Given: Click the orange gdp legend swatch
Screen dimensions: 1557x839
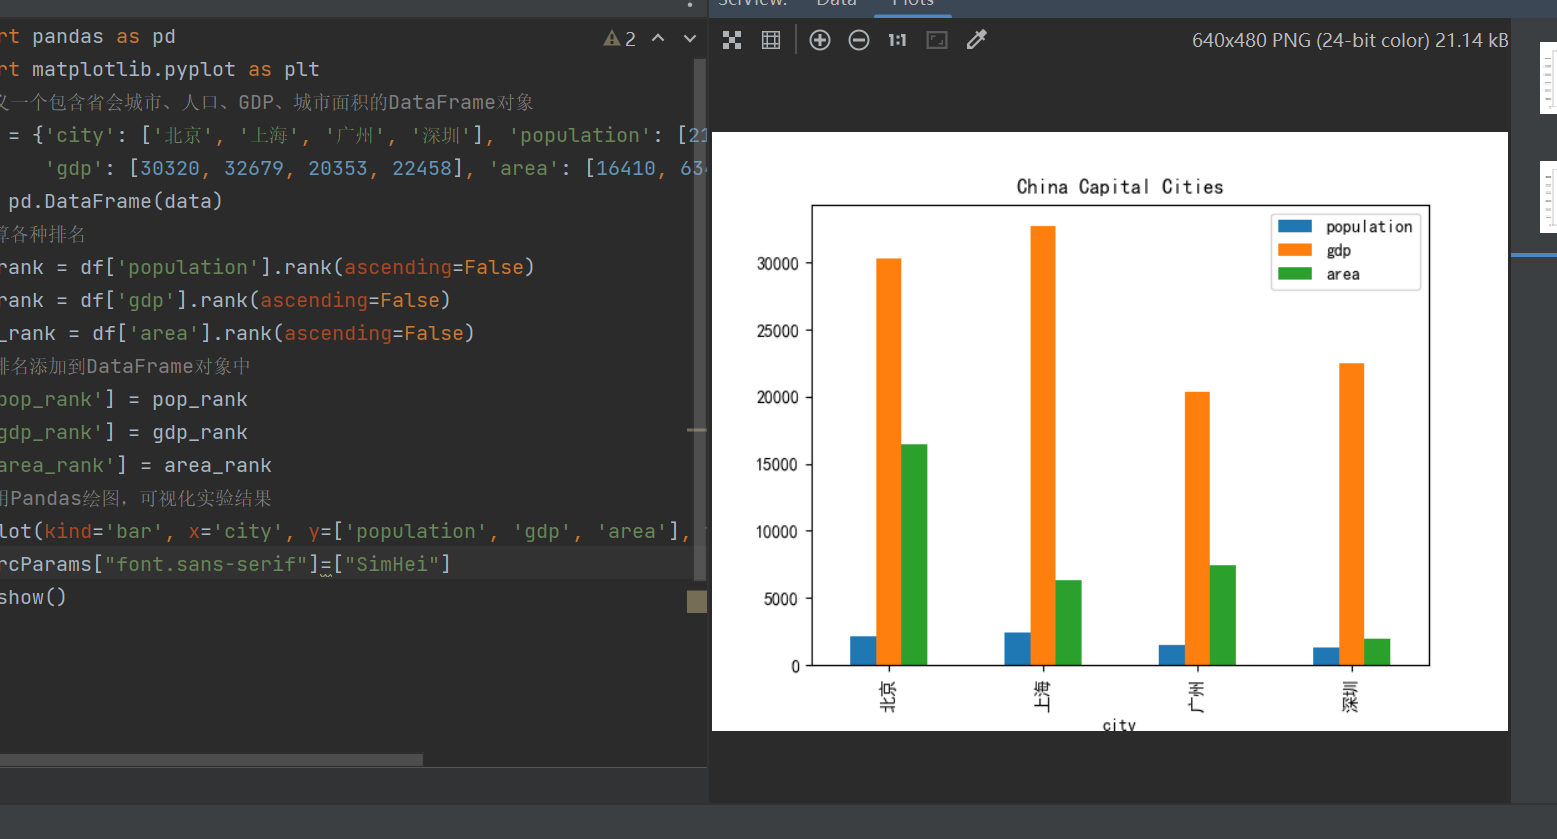Looking at the screenshot, I should tap(1295, 251).
